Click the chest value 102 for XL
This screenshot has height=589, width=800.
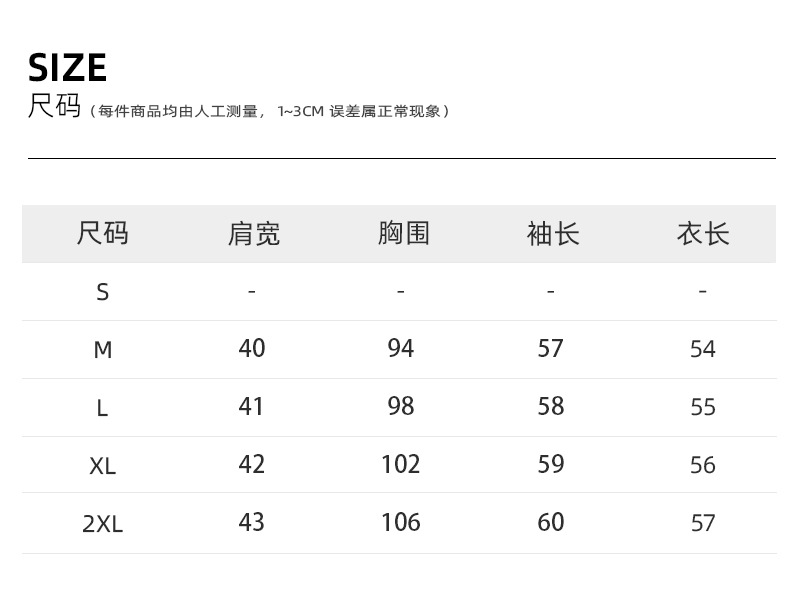pos(401,464)
